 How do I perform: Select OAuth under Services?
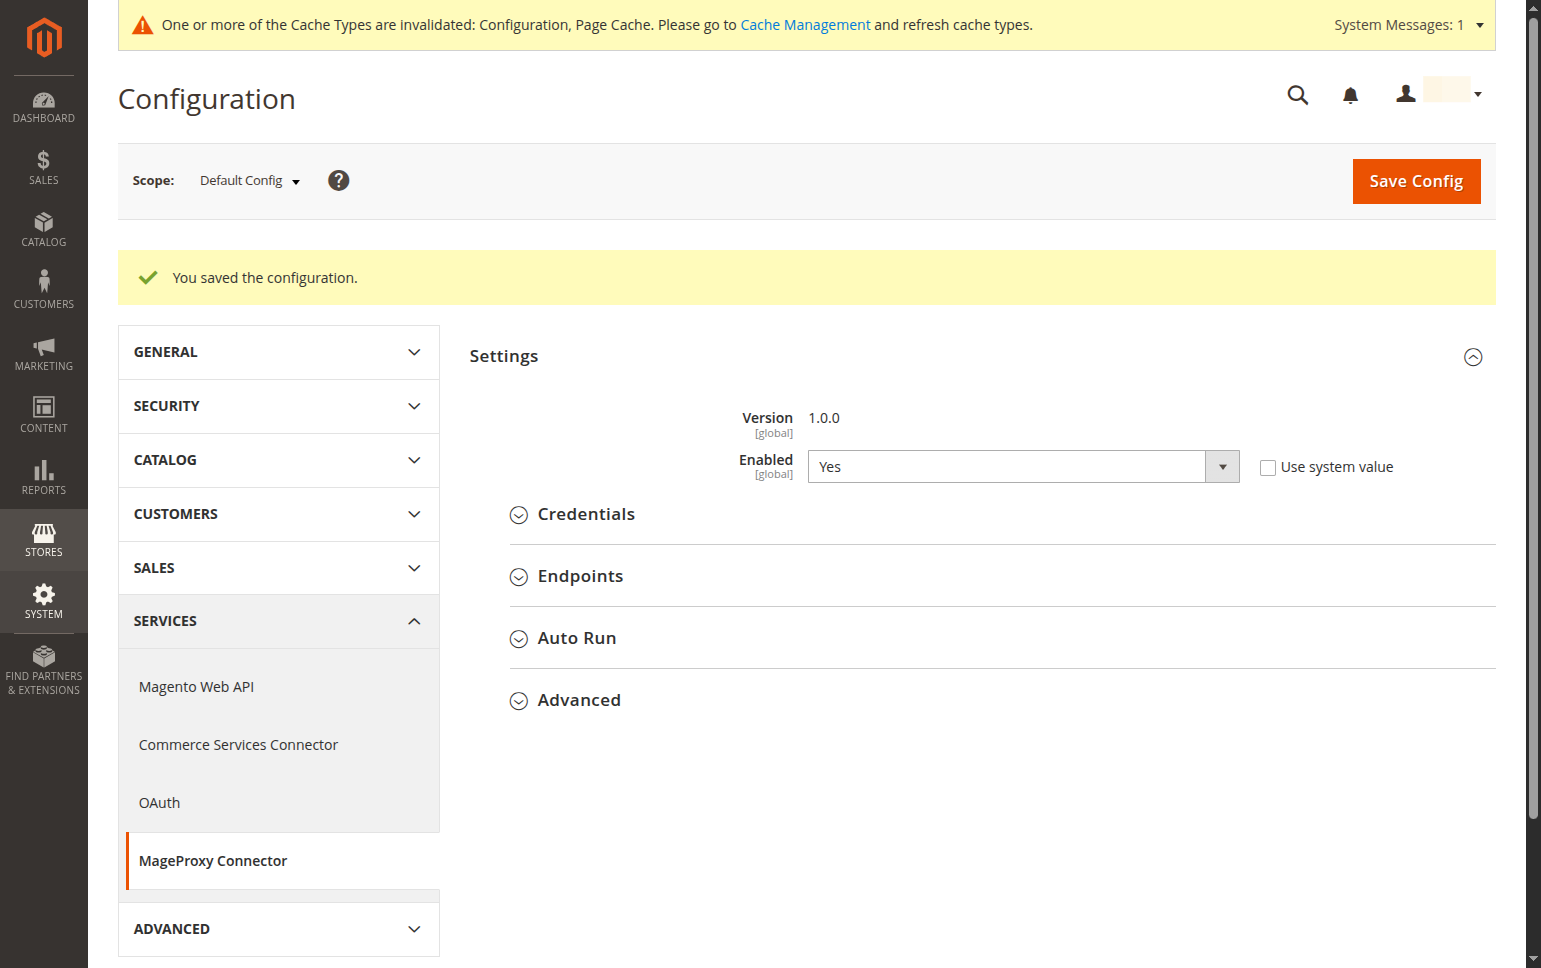point(159,803)
